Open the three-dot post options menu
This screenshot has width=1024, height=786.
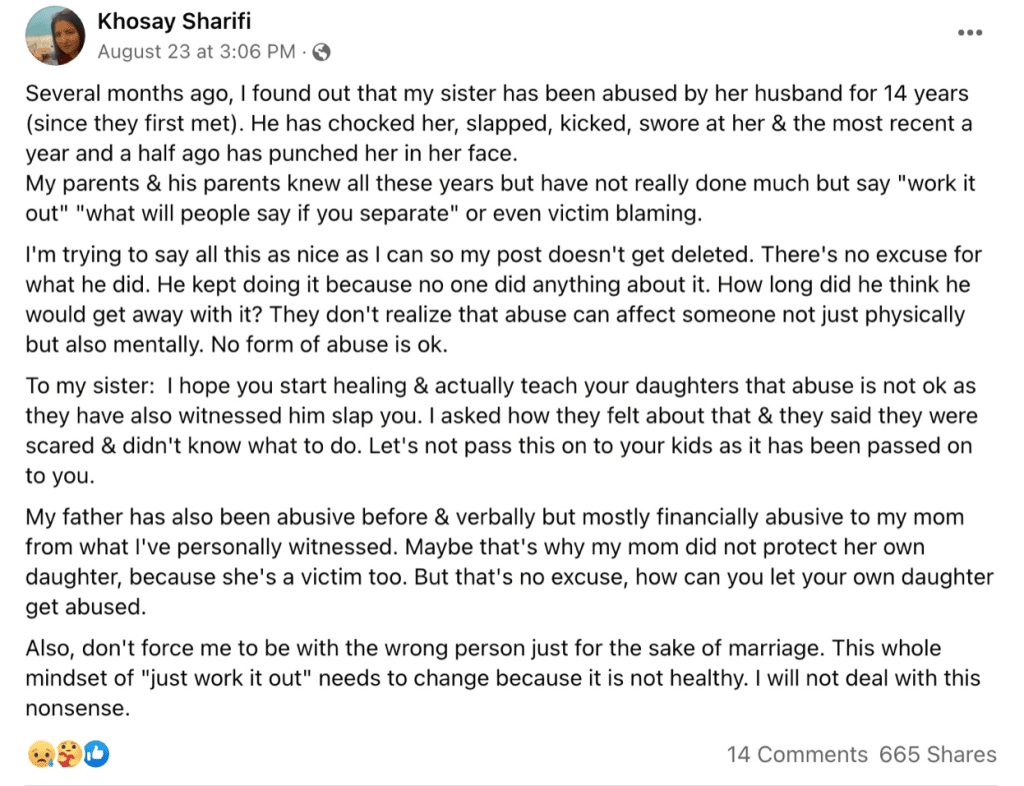[x=970, y=33]
